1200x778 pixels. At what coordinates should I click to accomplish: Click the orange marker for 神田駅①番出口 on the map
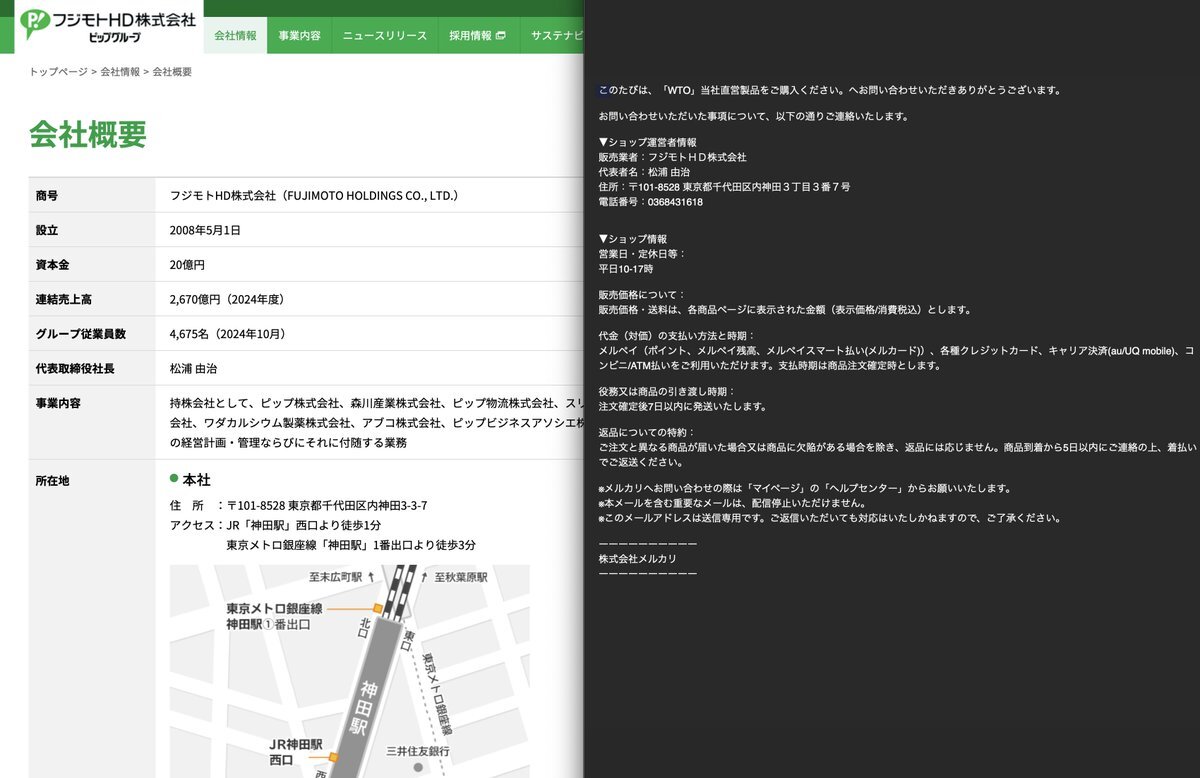(377, 608)
